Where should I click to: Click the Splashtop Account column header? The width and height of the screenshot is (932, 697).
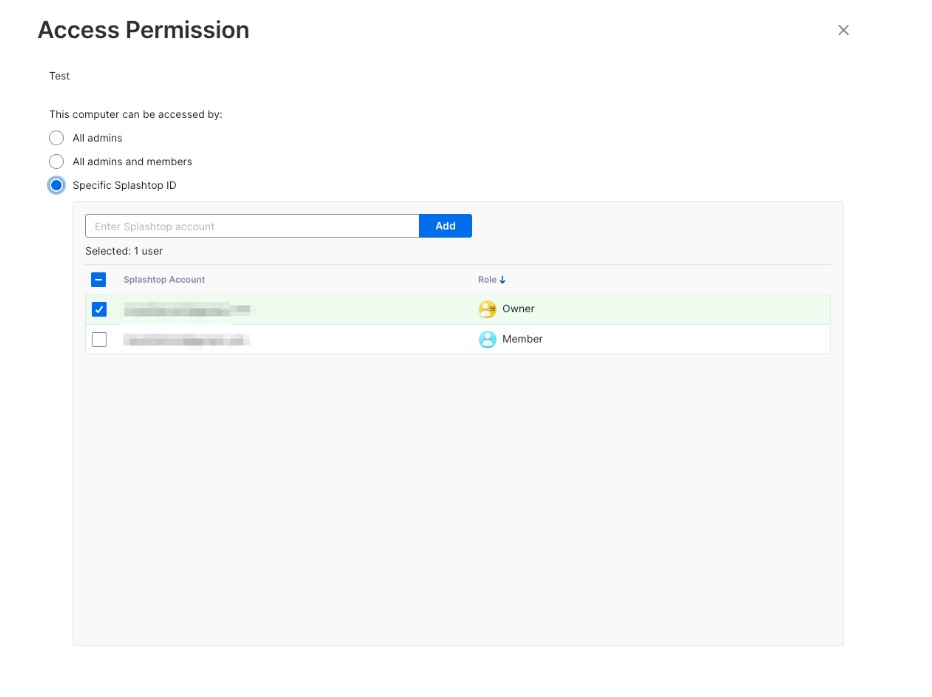(164, 280)
